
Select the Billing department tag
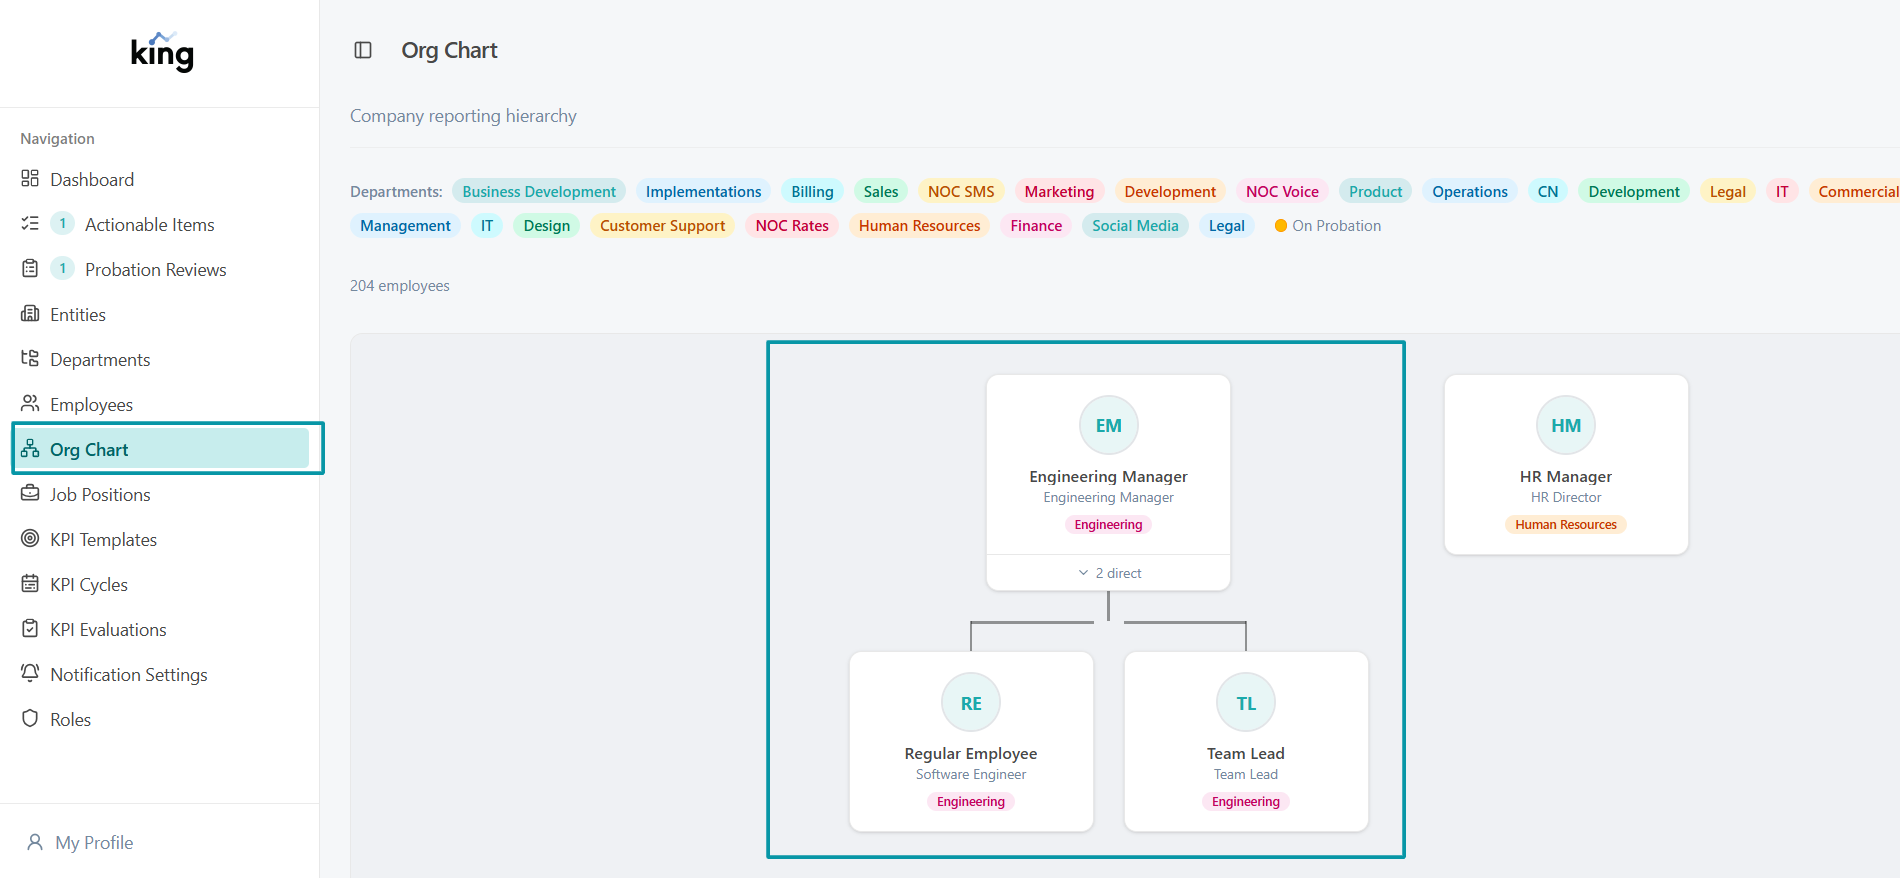(812, 191)
